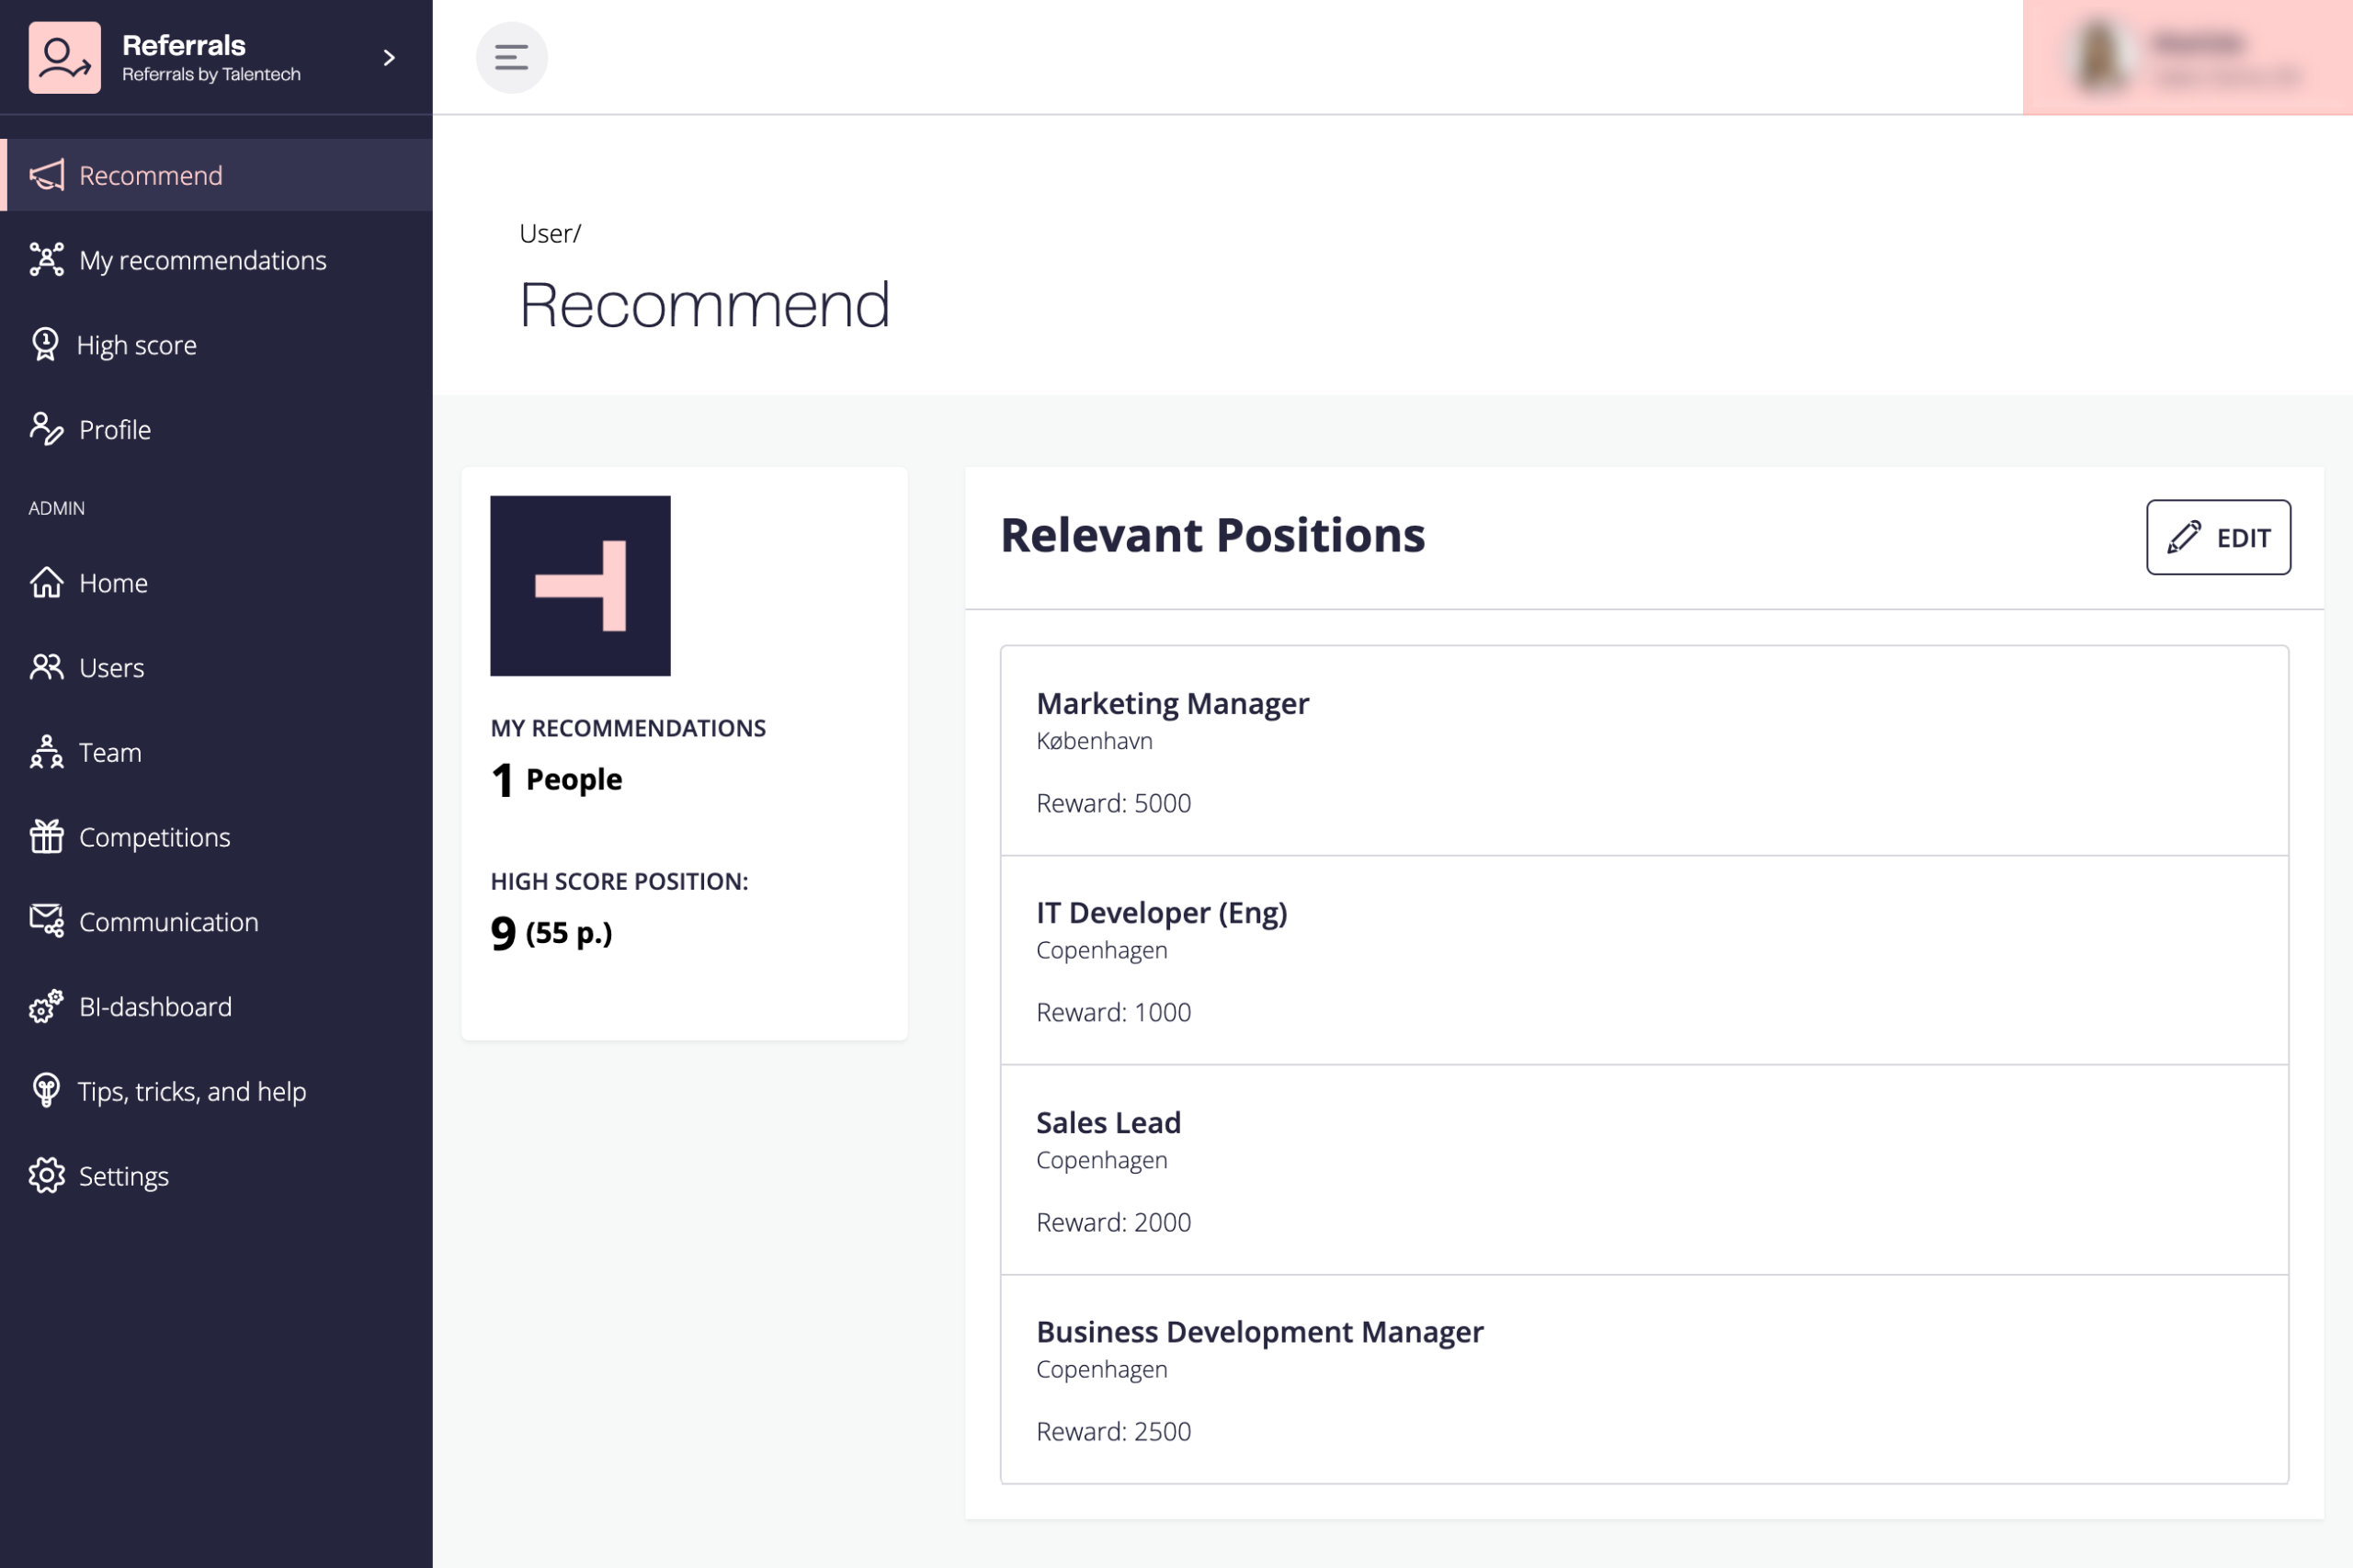The width and height of the screenshot is (2353, 1568).
Task: Click the High score medal icon
Action: 45,345
